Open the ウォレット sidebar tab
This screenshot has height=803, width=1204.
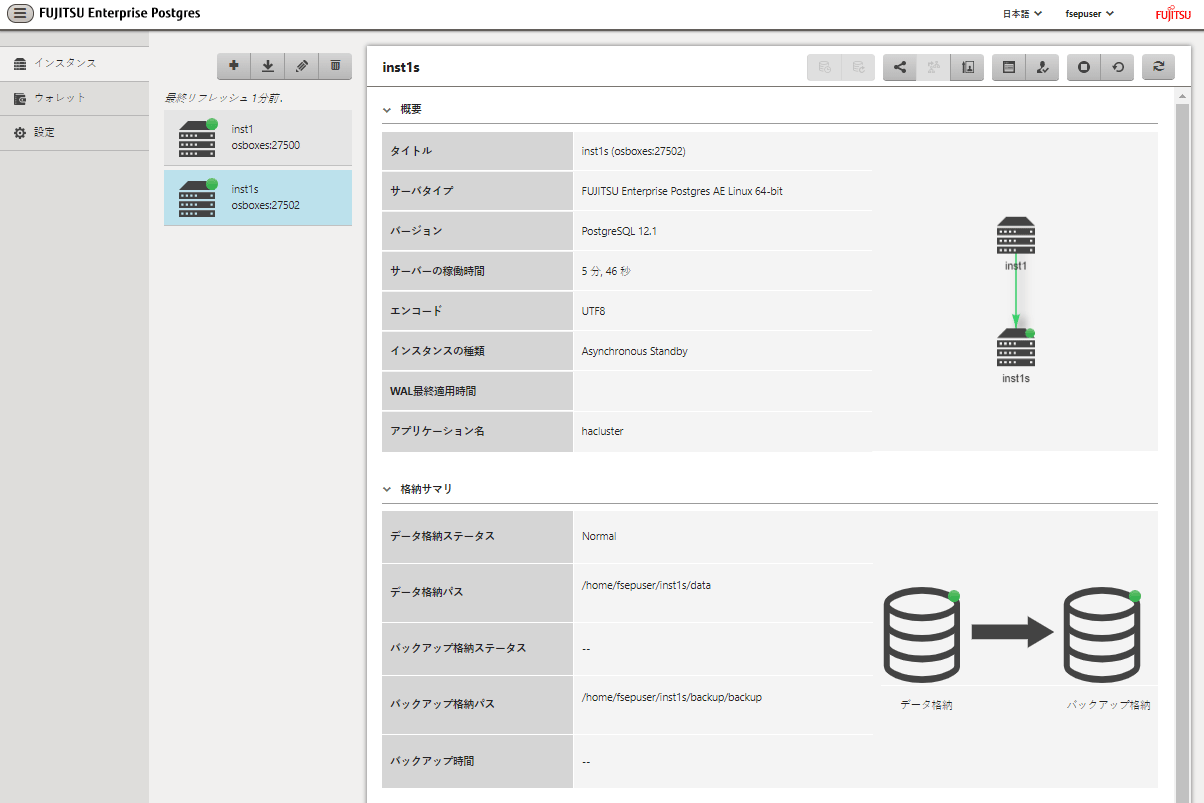(x=75, y=98)
